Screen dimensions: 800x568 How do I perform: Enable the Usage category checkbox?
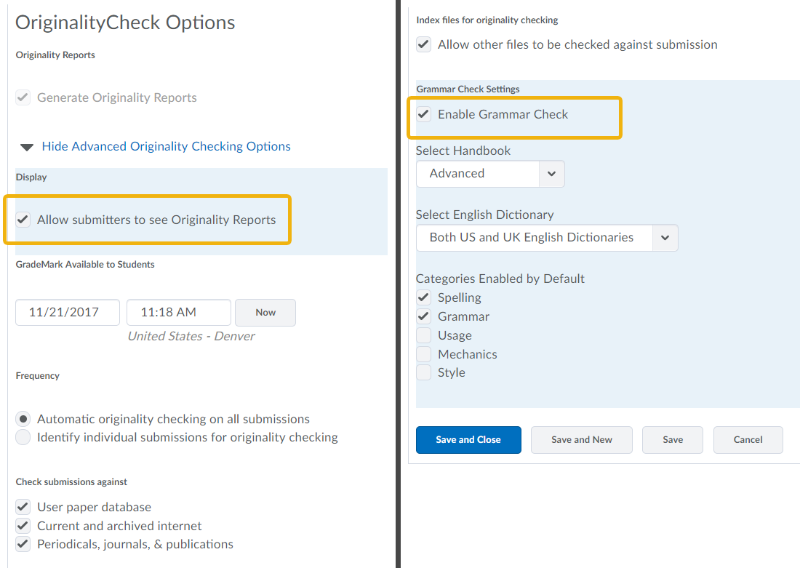[x=424, y=336]
